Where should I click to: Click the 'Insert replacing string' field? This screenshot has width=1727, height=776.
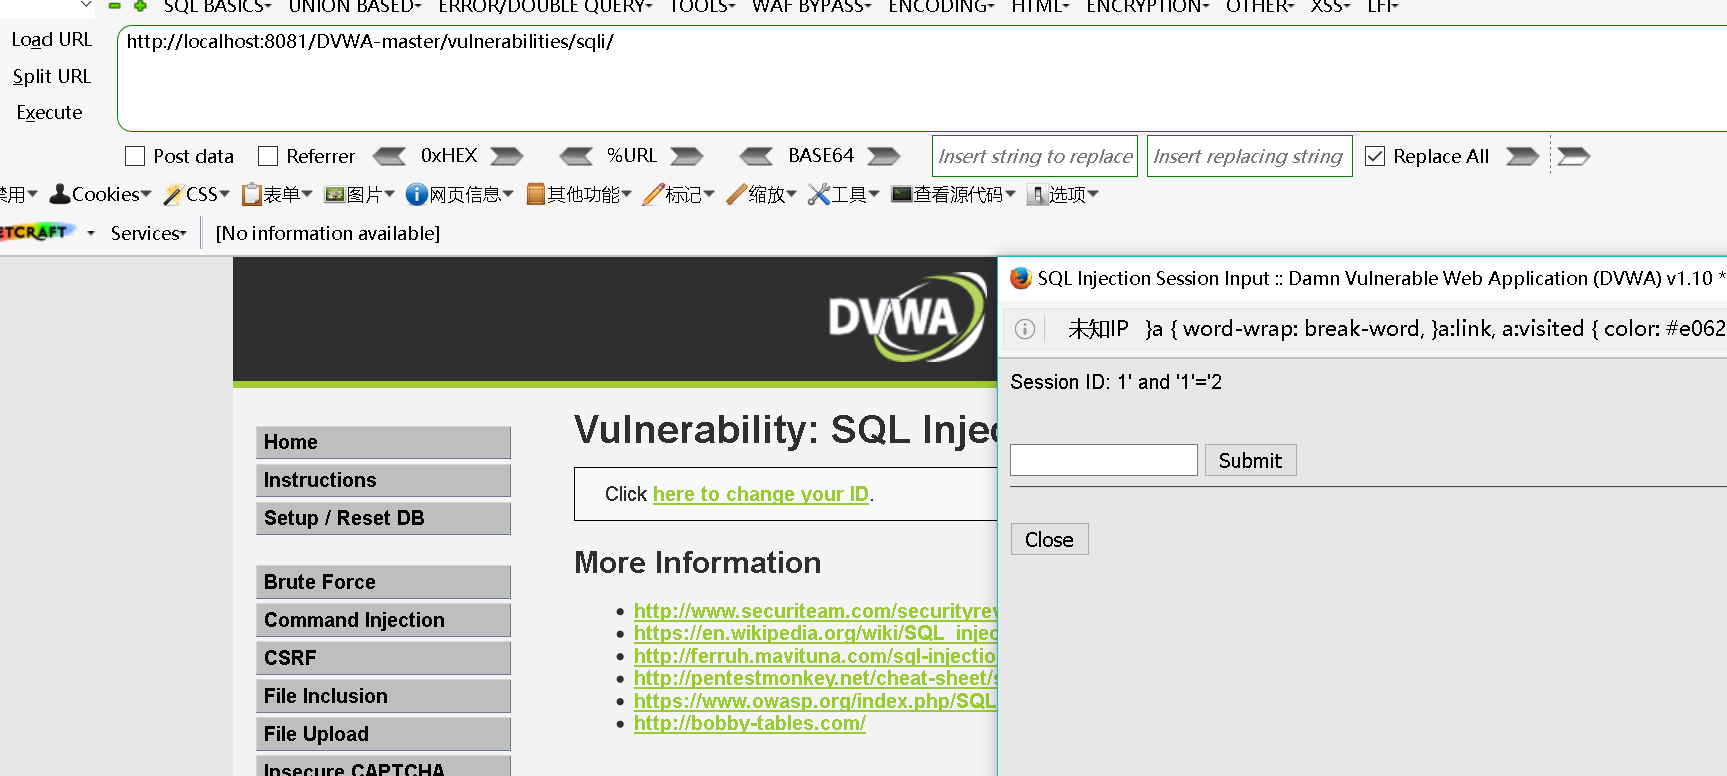[1250, 156]
